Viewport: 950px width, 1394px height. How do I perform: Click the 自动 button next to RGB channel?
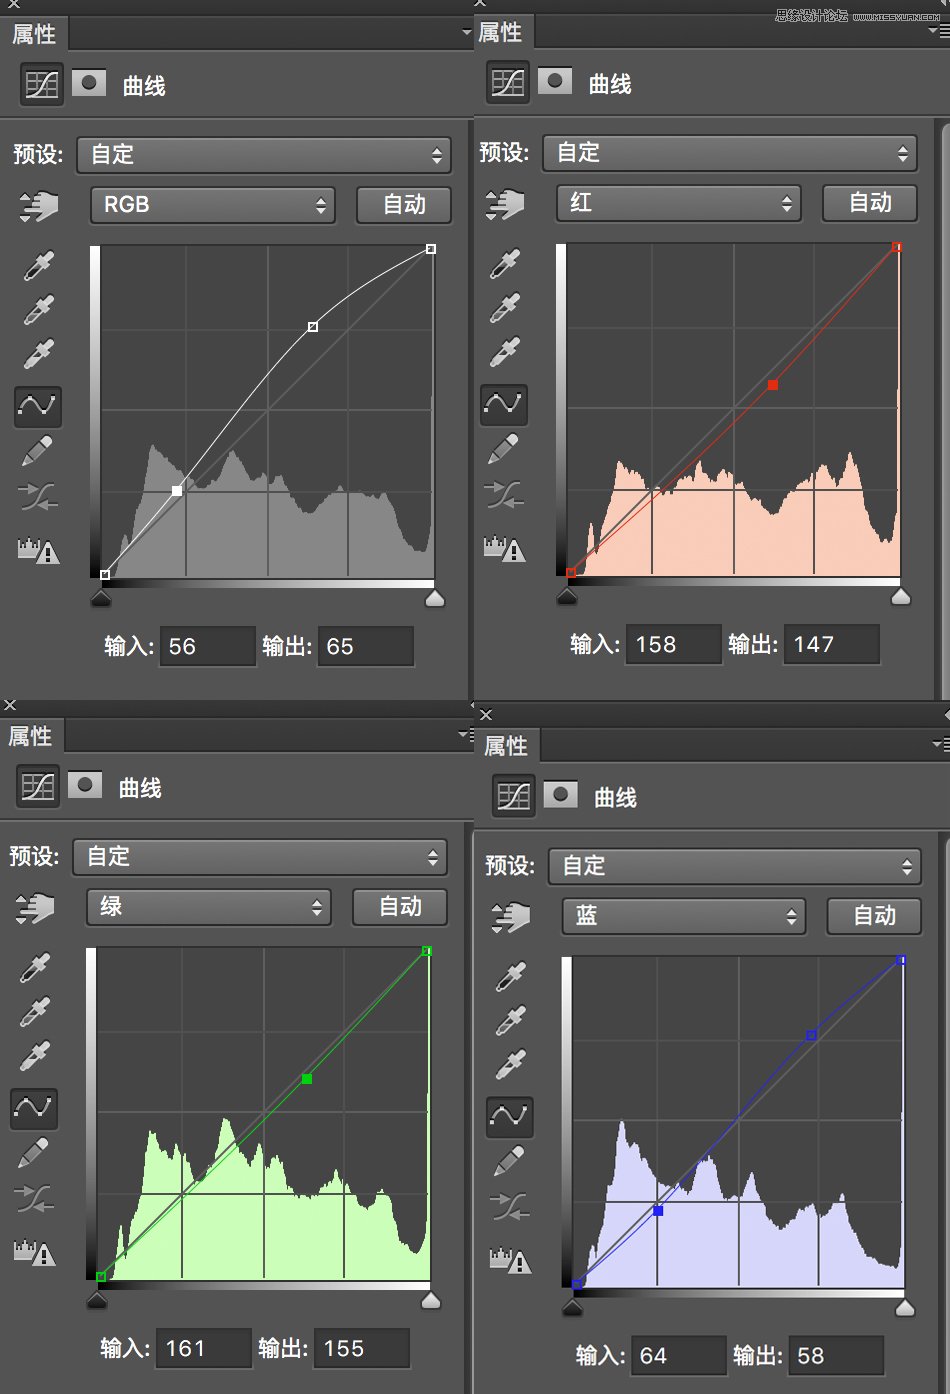point(404,205)
